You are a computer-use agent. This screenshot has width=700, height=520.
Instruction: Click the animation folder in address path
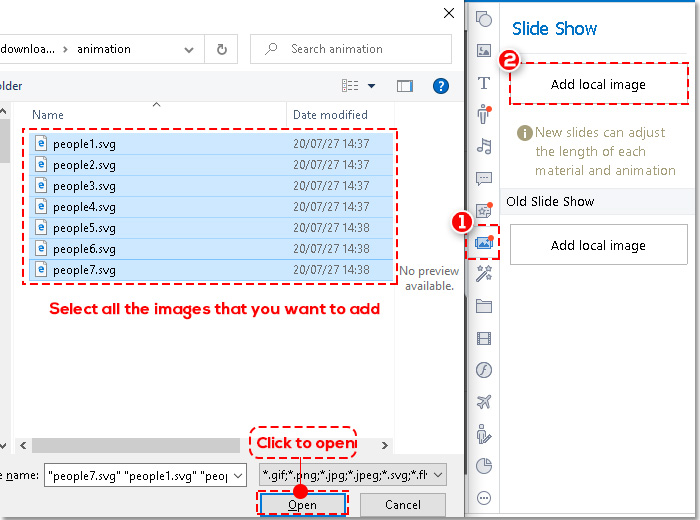click(x=104, y=49)
